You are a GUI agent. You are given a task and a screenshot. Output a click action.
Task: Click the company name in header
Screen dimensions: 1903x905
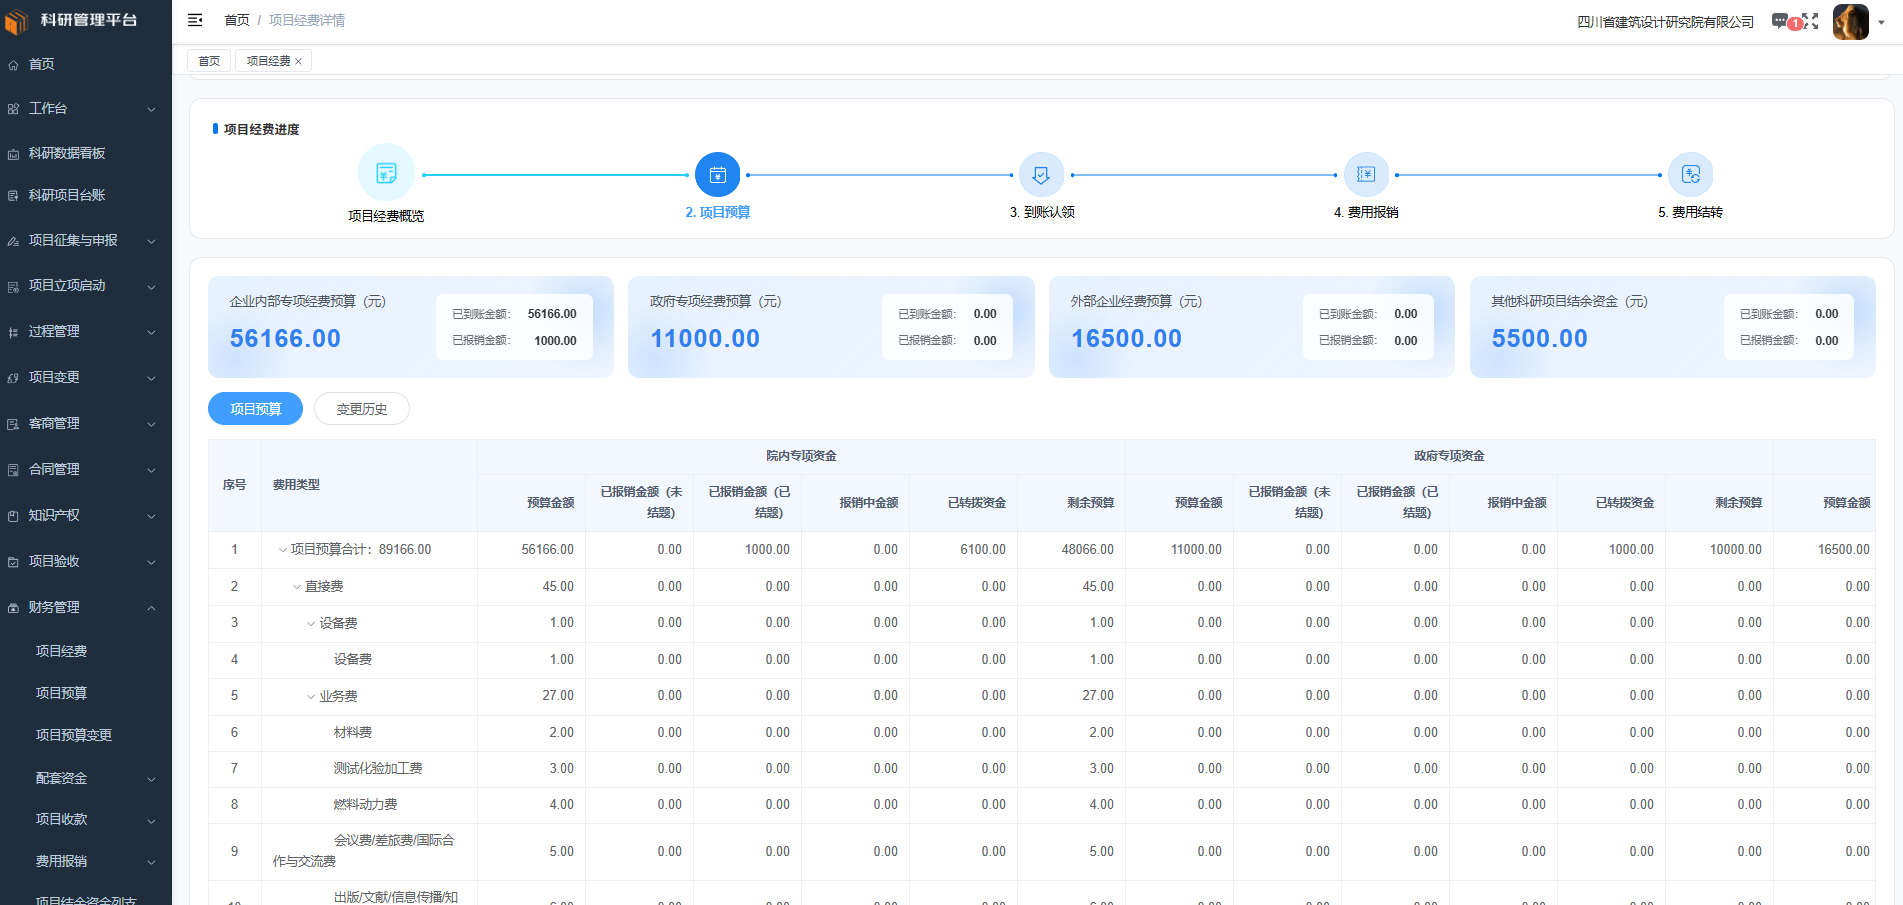[x=1666, y=22]
